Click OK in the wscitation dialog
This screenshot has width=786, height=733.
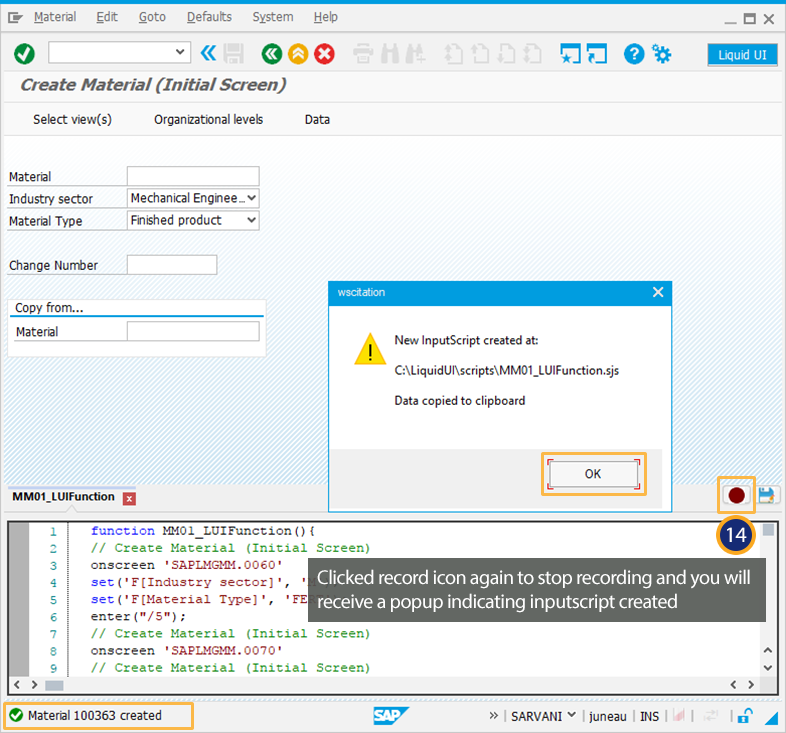click(x=593, y=474)
